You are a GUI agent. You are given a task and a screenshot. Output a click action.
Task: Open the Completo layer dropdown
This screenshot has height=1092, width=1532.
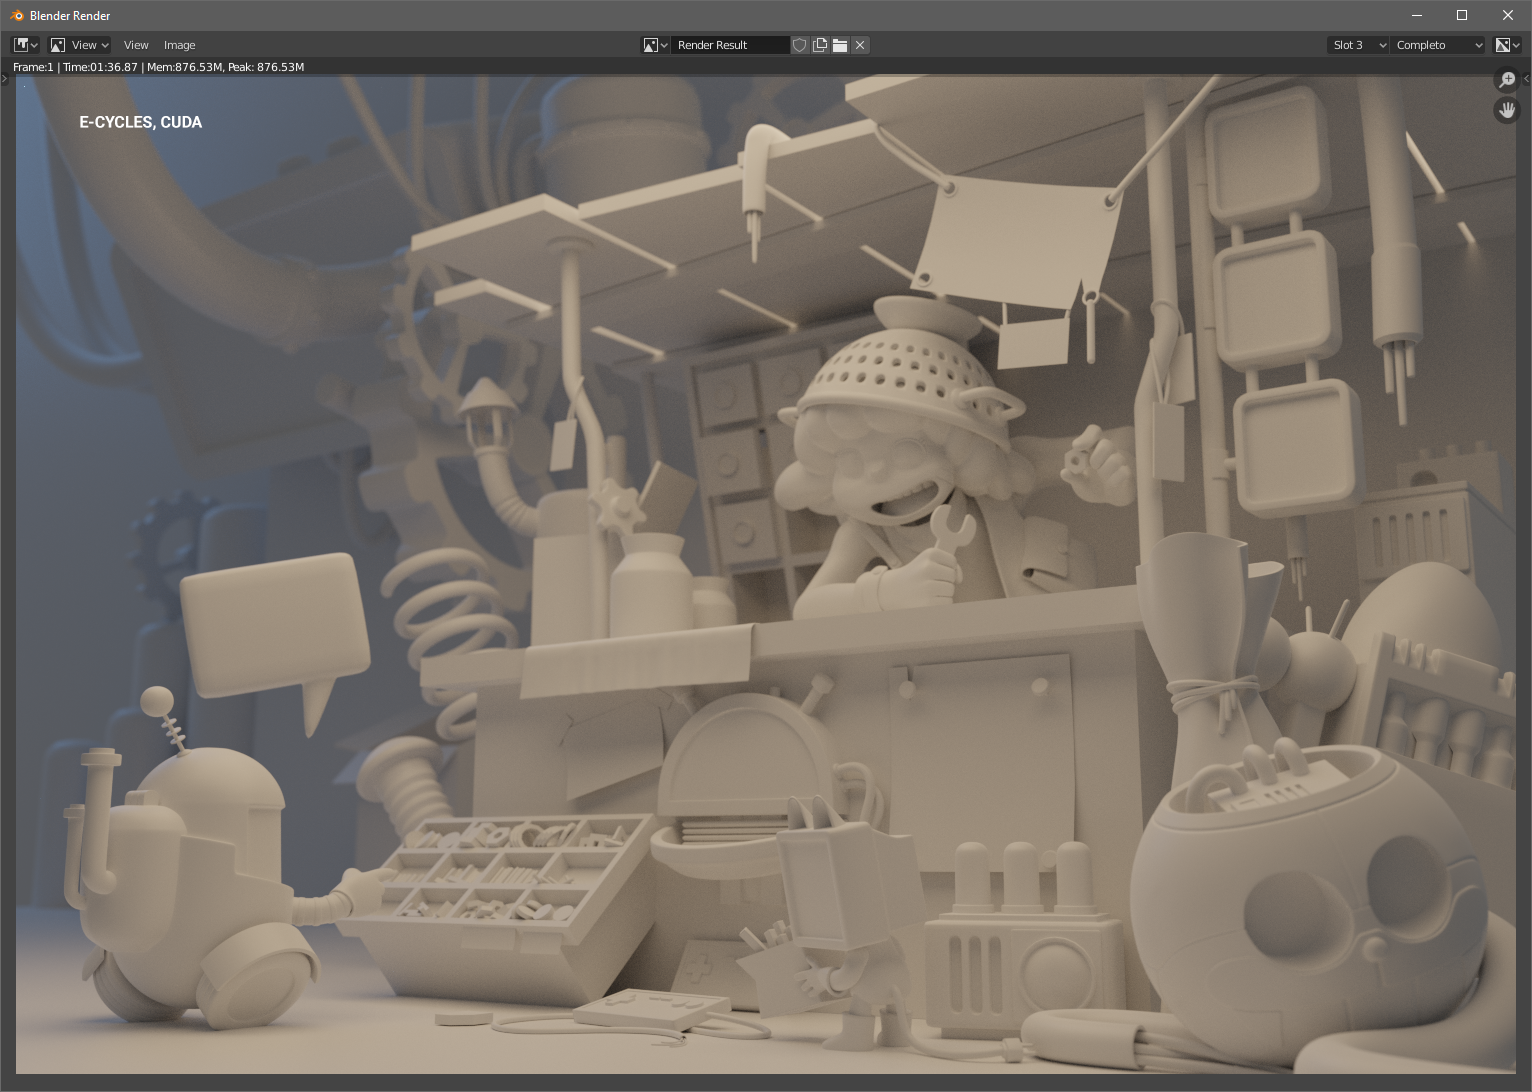click(x=1439, y=45)
